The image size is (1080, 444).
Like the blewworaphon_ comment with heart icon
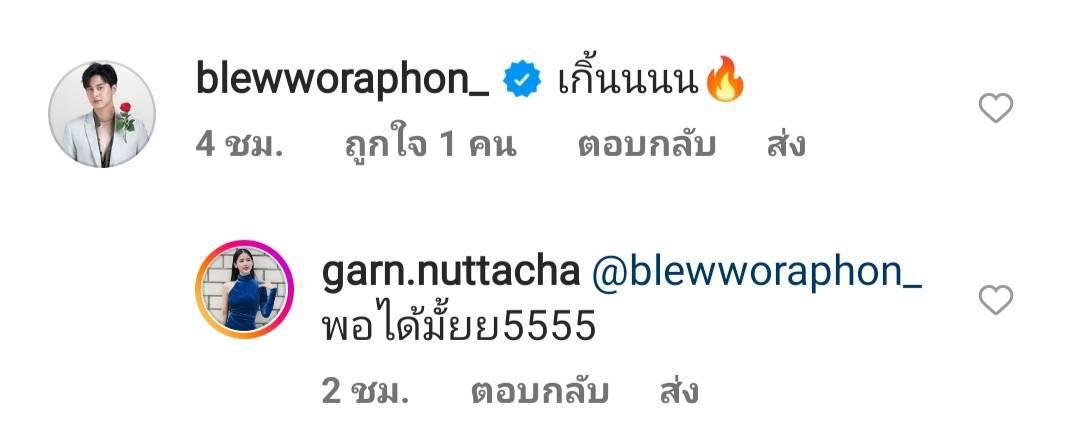tap(995, 108)
